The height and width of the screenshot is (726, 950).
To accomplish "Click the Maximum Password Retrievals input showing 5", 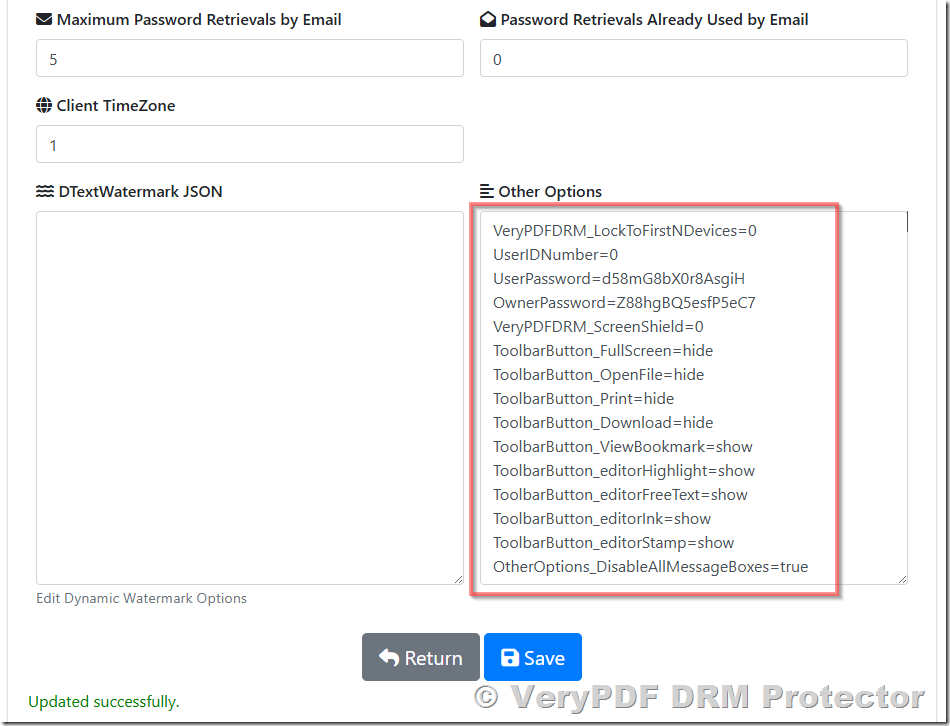I will pos(249,58).
